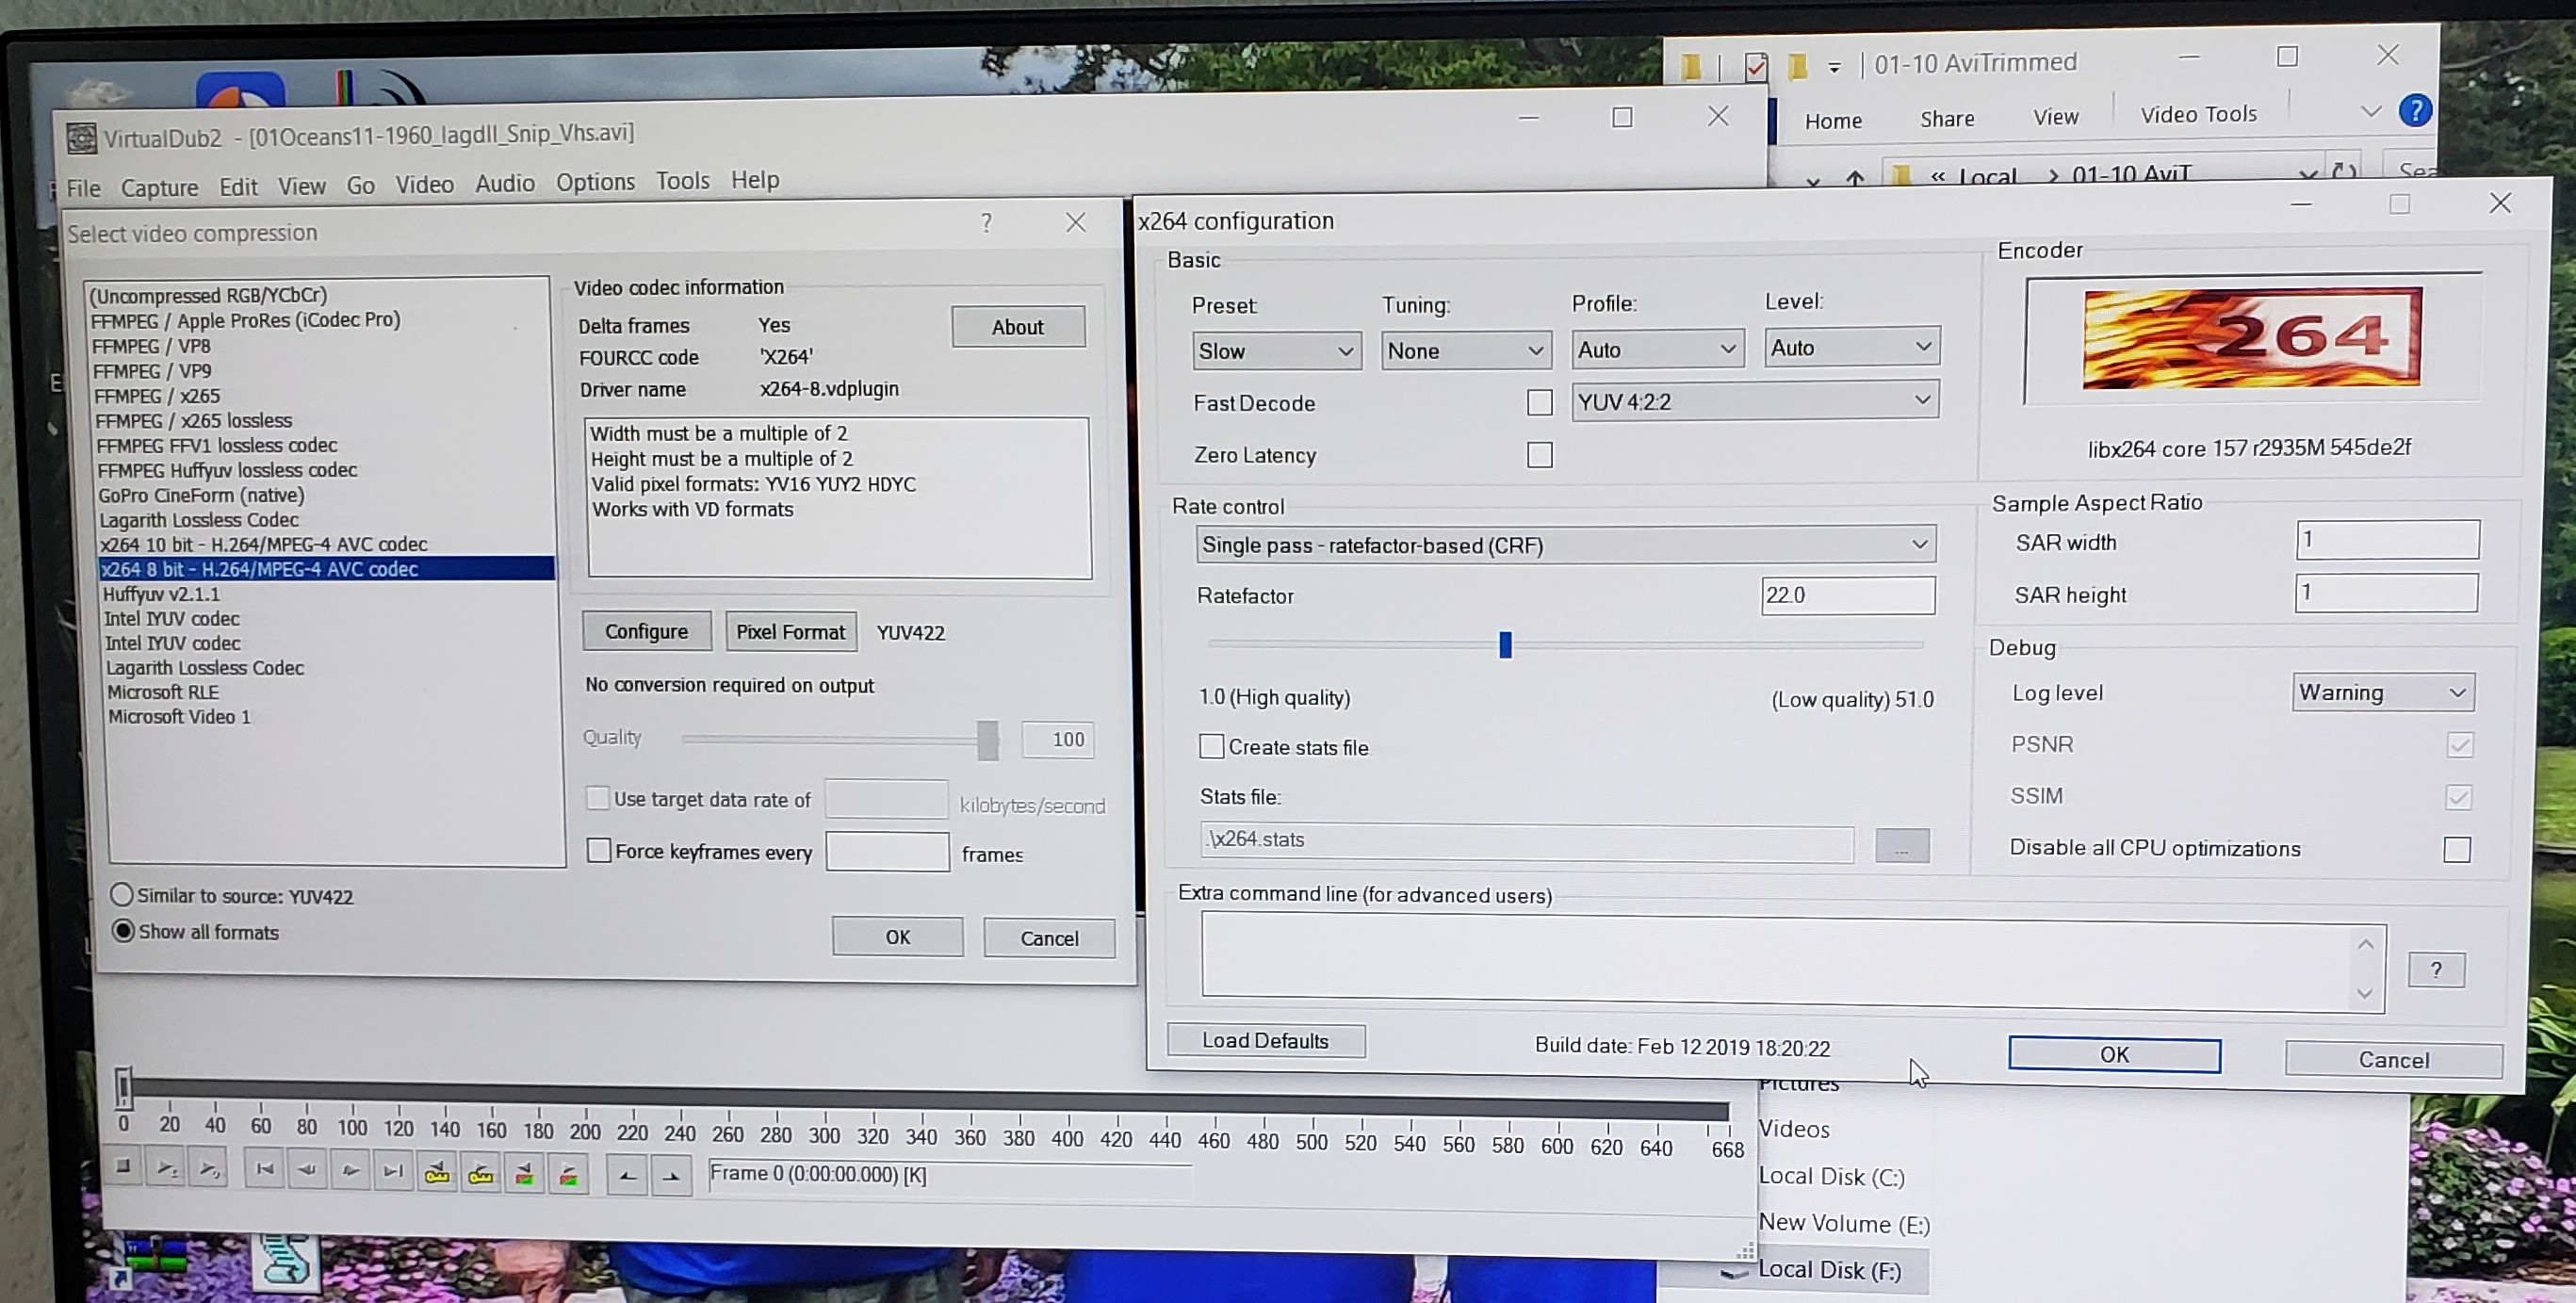Click the Stop playback button in VirtualDub

tap(123, 1166)
